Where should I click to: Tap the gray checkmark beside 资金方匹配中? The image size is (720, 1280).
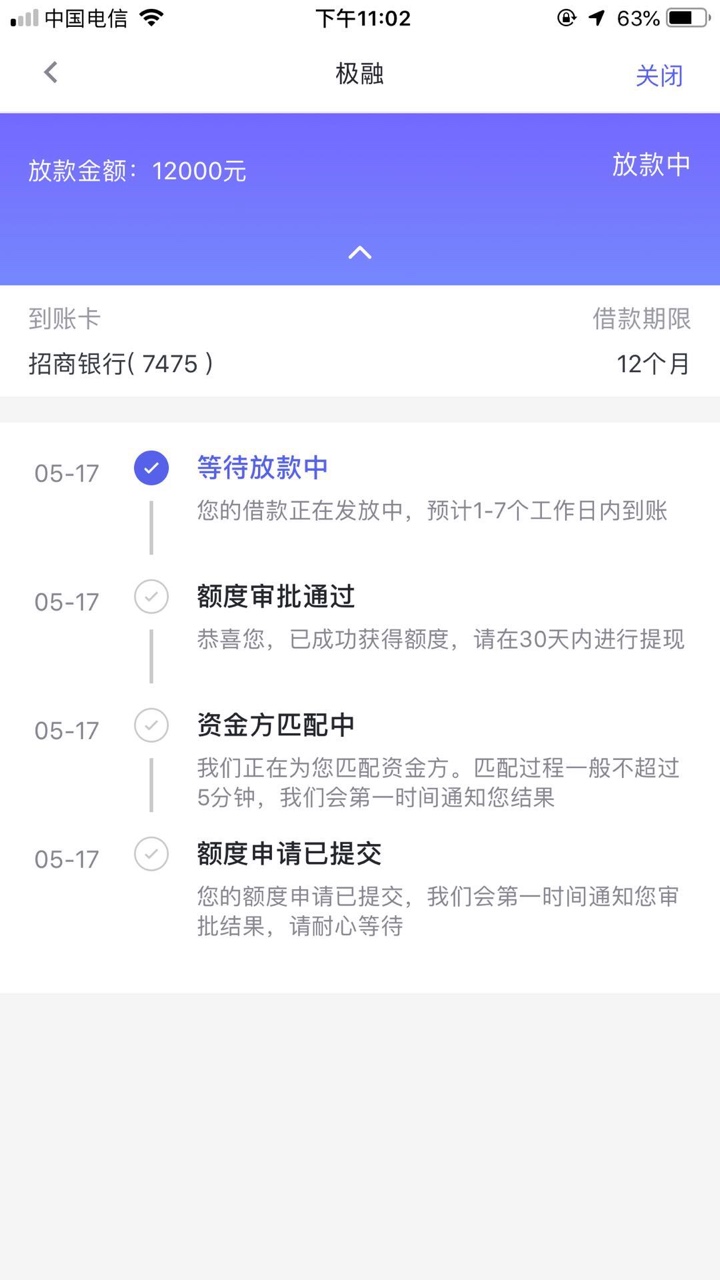coord(151,725)
